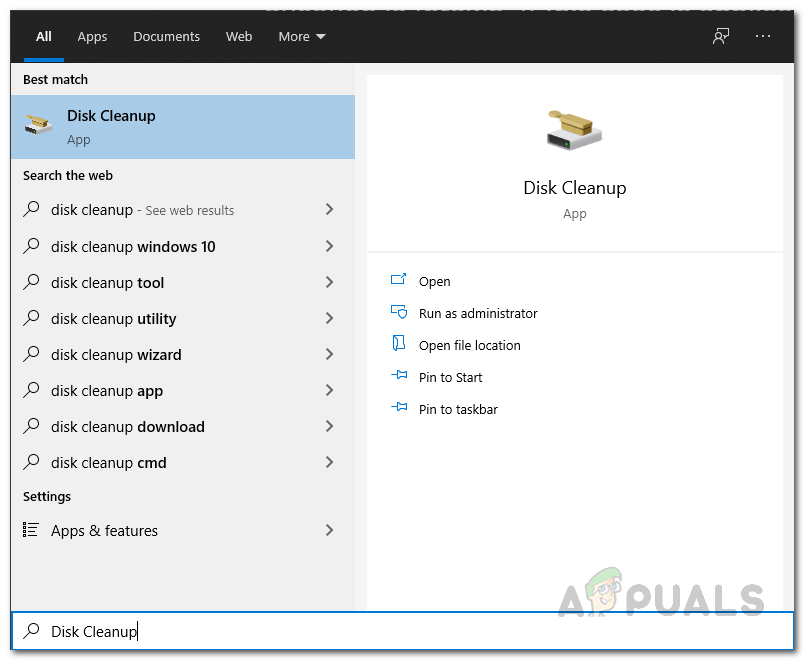Select Disk Cleanup best match result
This screenshot has height=661, width=805.
[x=183, y=127]
